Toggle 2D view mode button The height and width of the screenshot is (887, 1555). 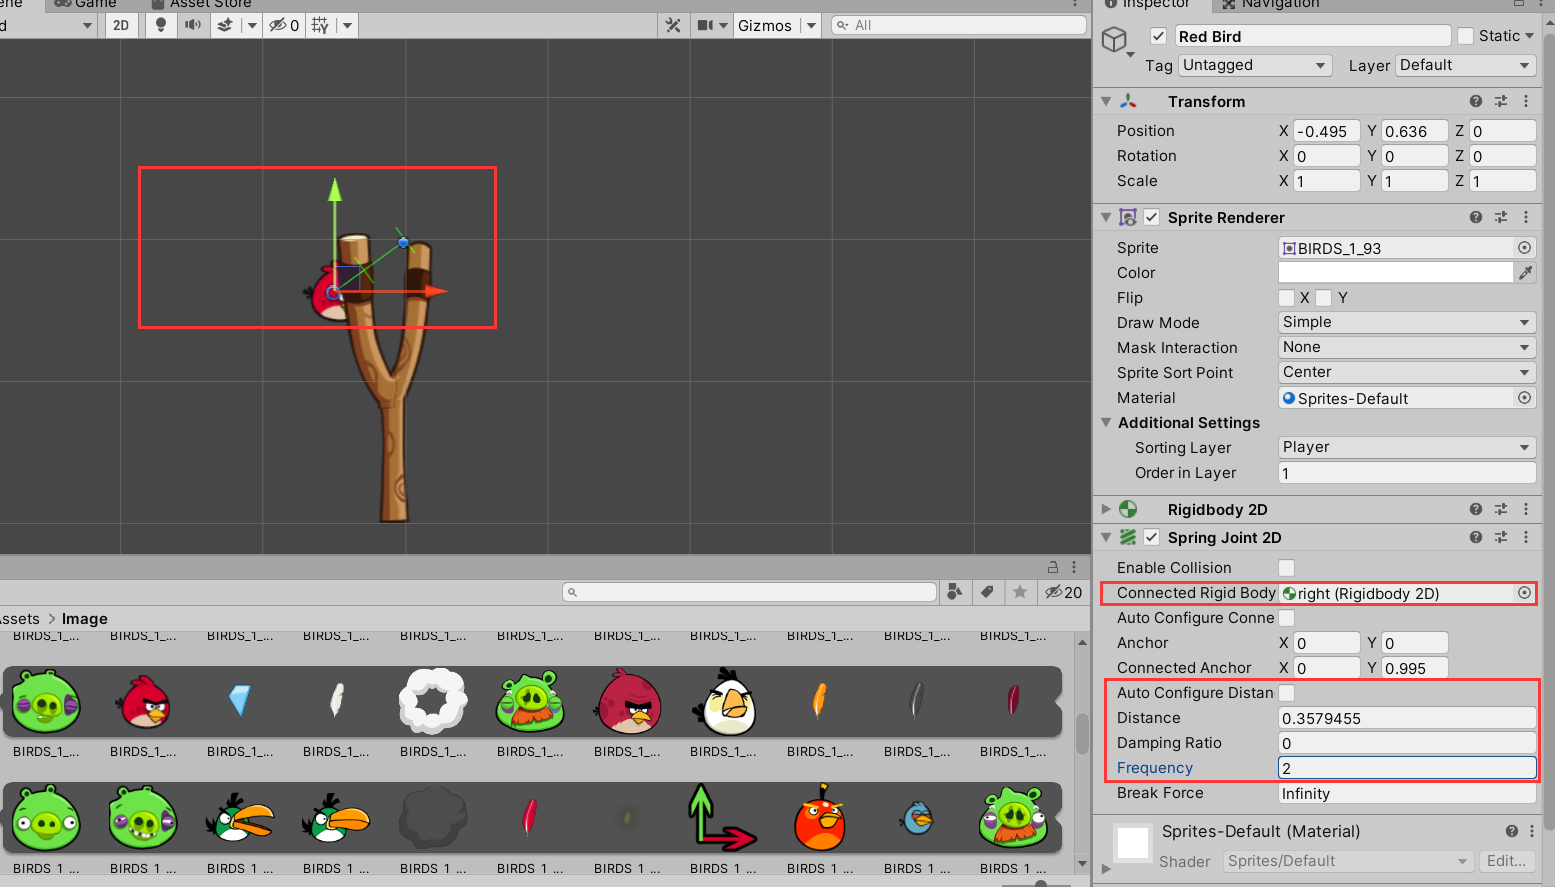tap(121, 25)
